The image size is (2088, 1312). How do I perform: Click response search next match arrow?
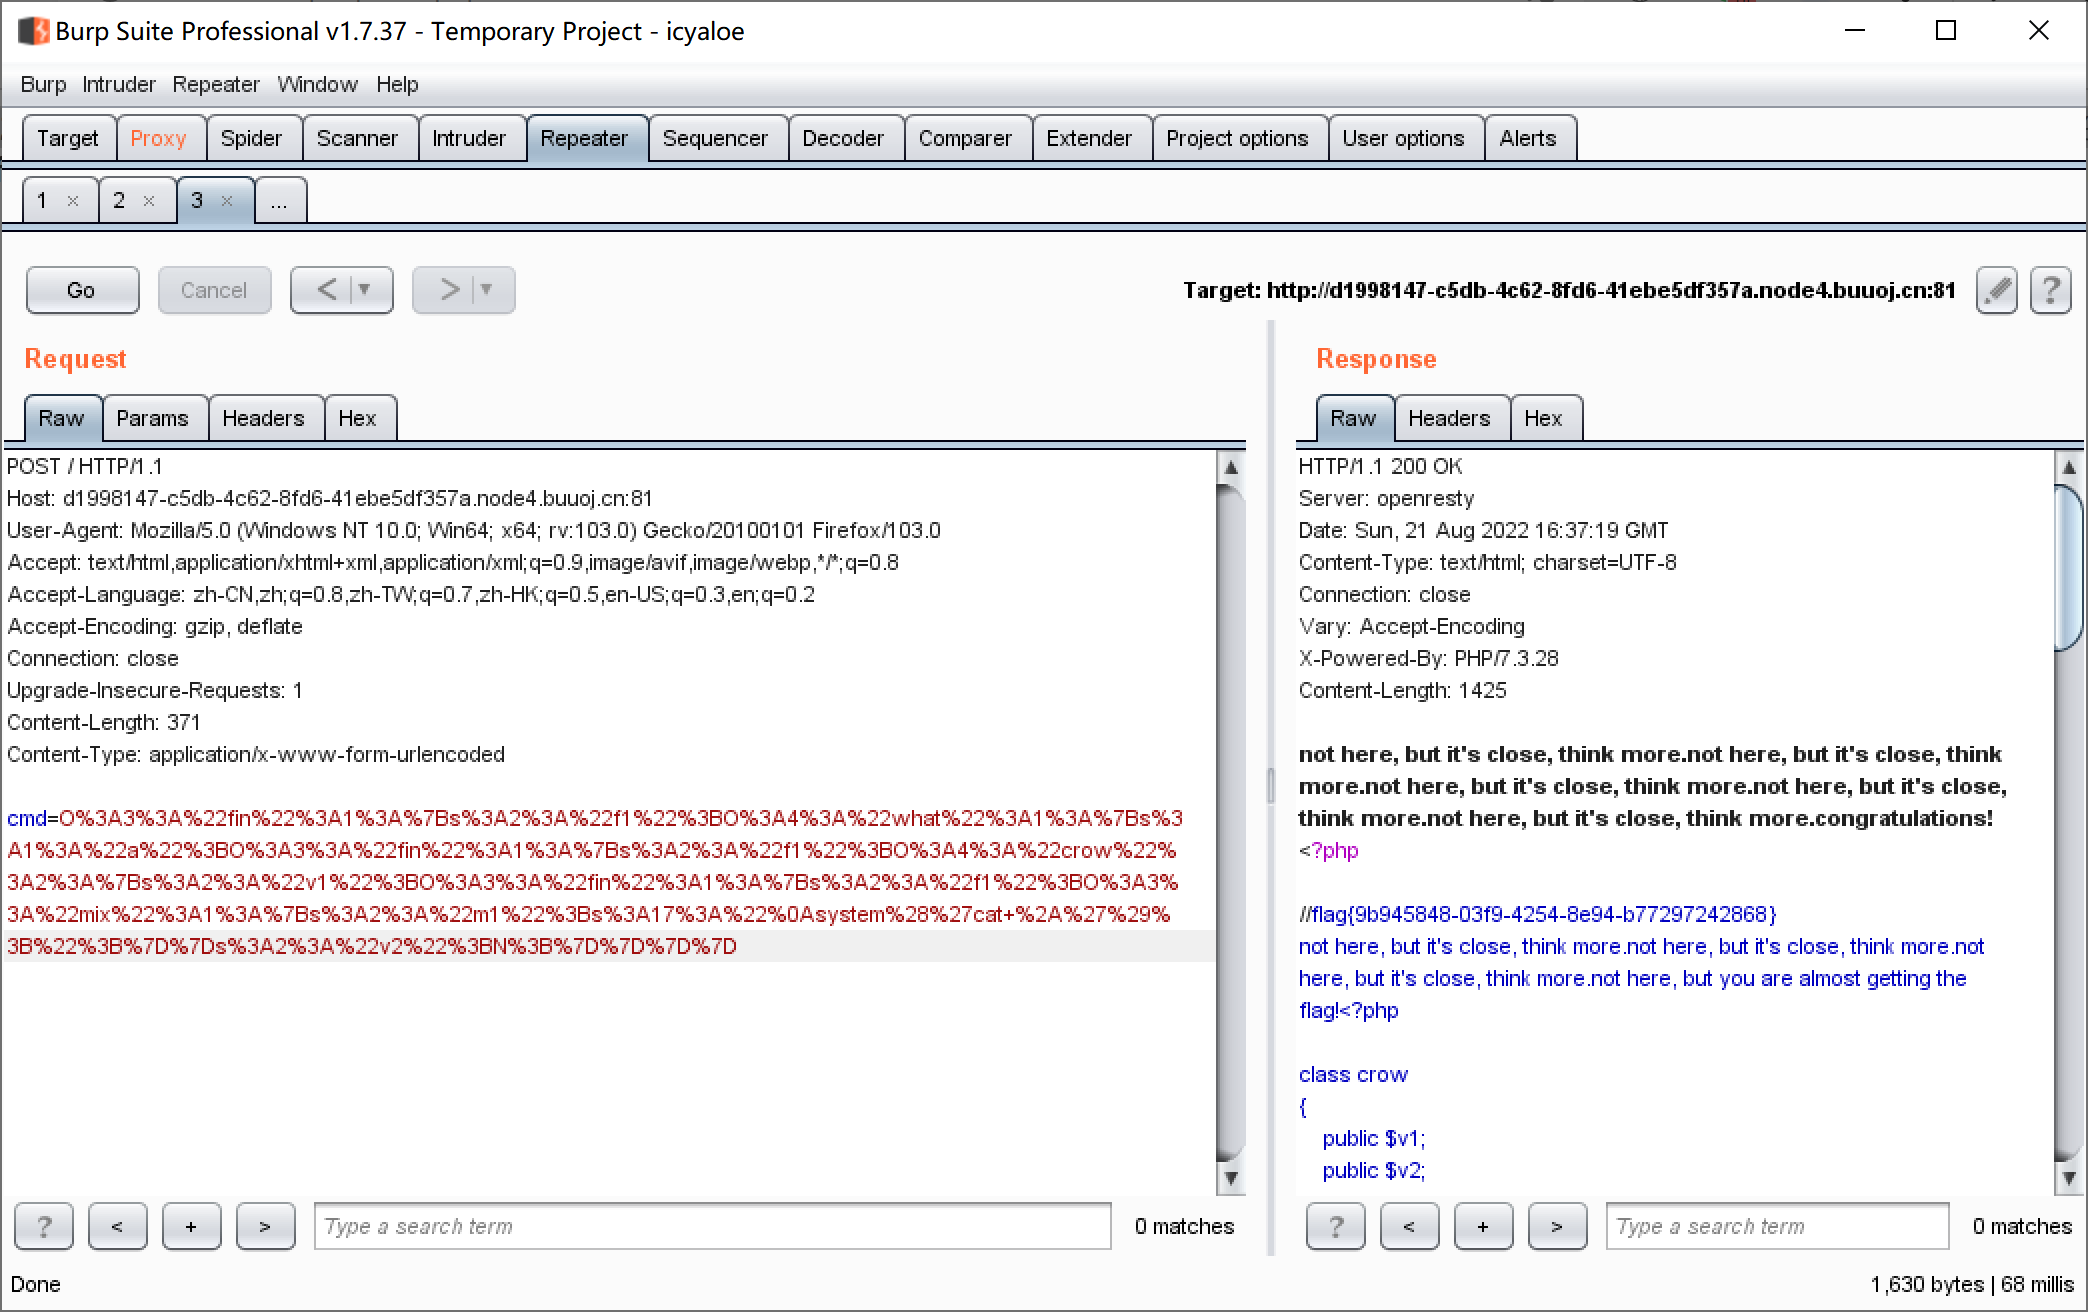(1557, 1226)
